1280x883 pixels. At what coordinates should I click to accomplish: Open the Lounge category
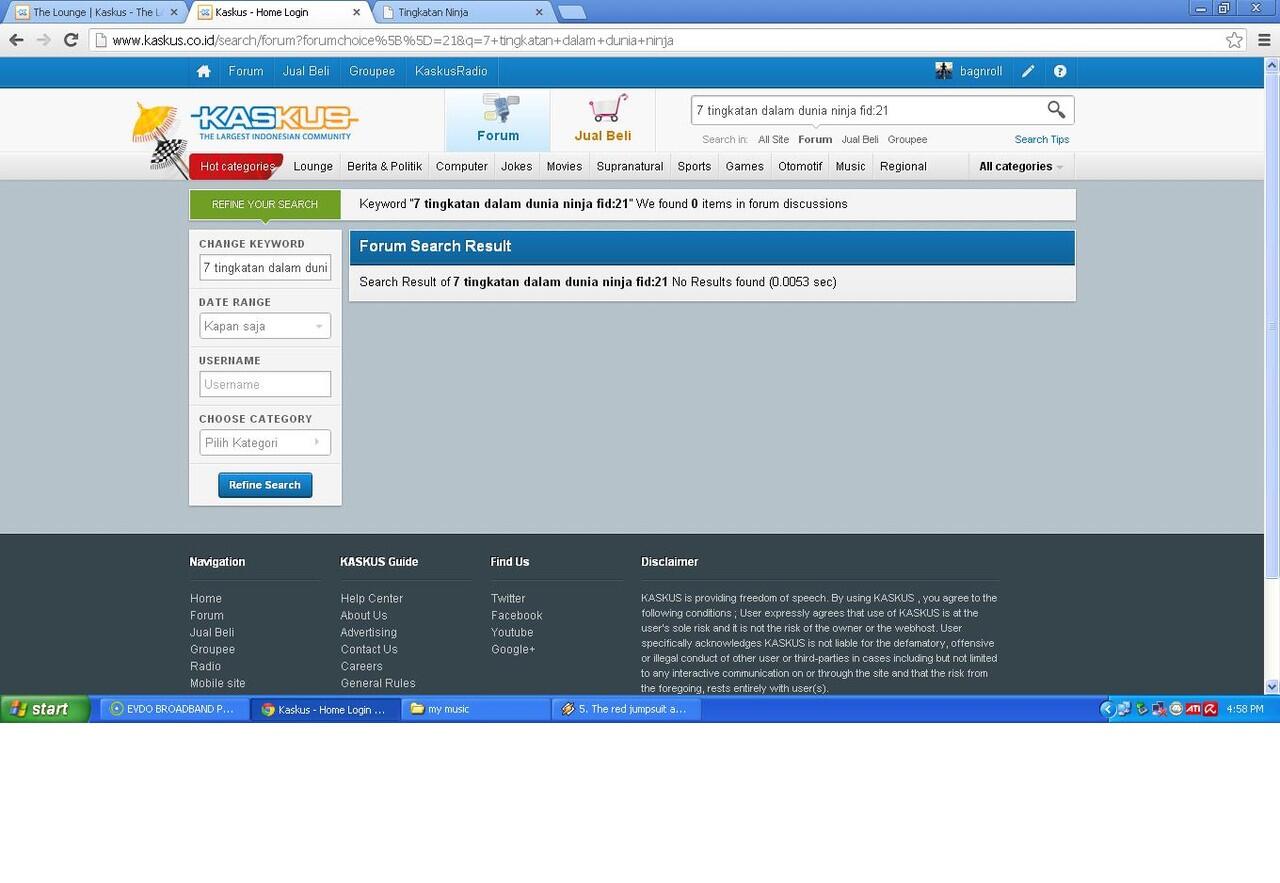click(313, 167)
